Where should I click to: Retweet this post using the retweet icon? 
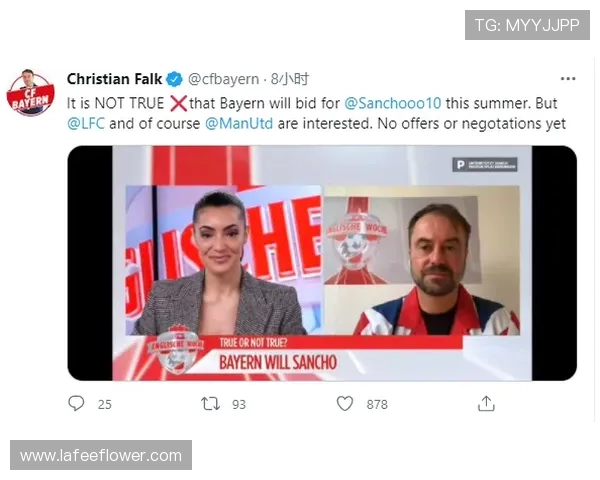(210, 404)
